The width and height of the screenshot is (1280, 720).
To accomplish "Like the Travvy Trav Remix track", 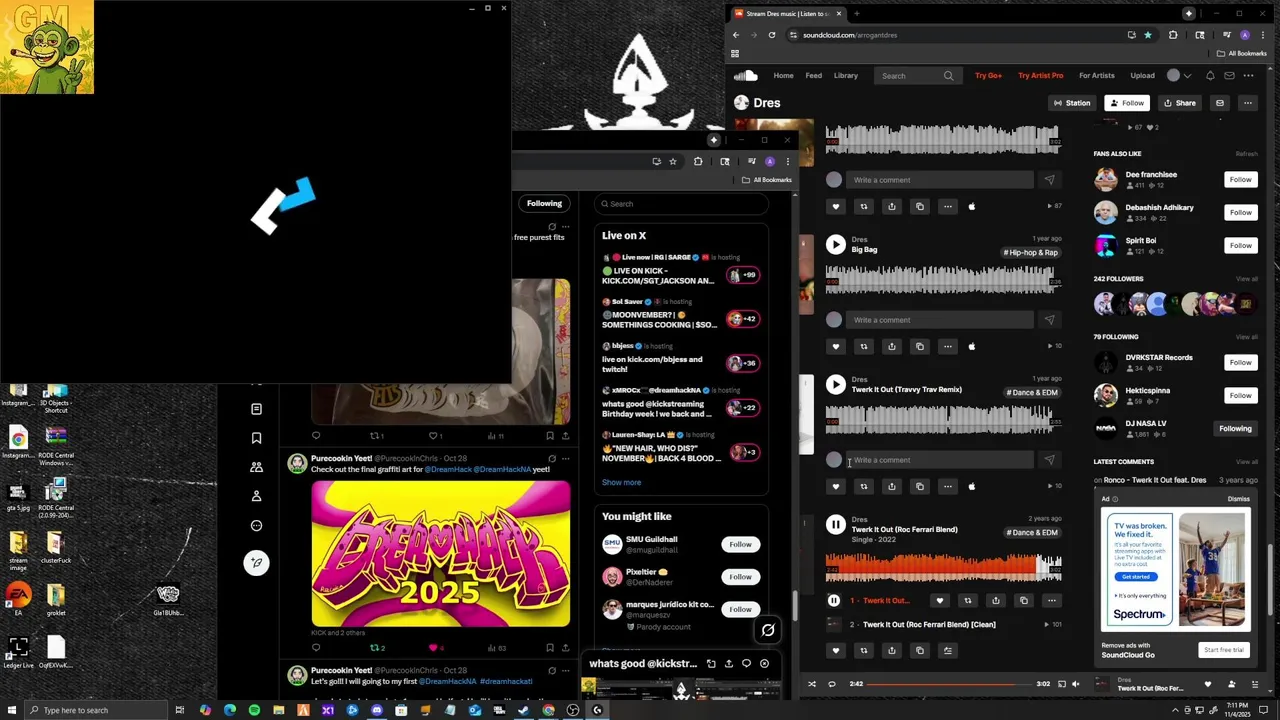I will 836,486.
